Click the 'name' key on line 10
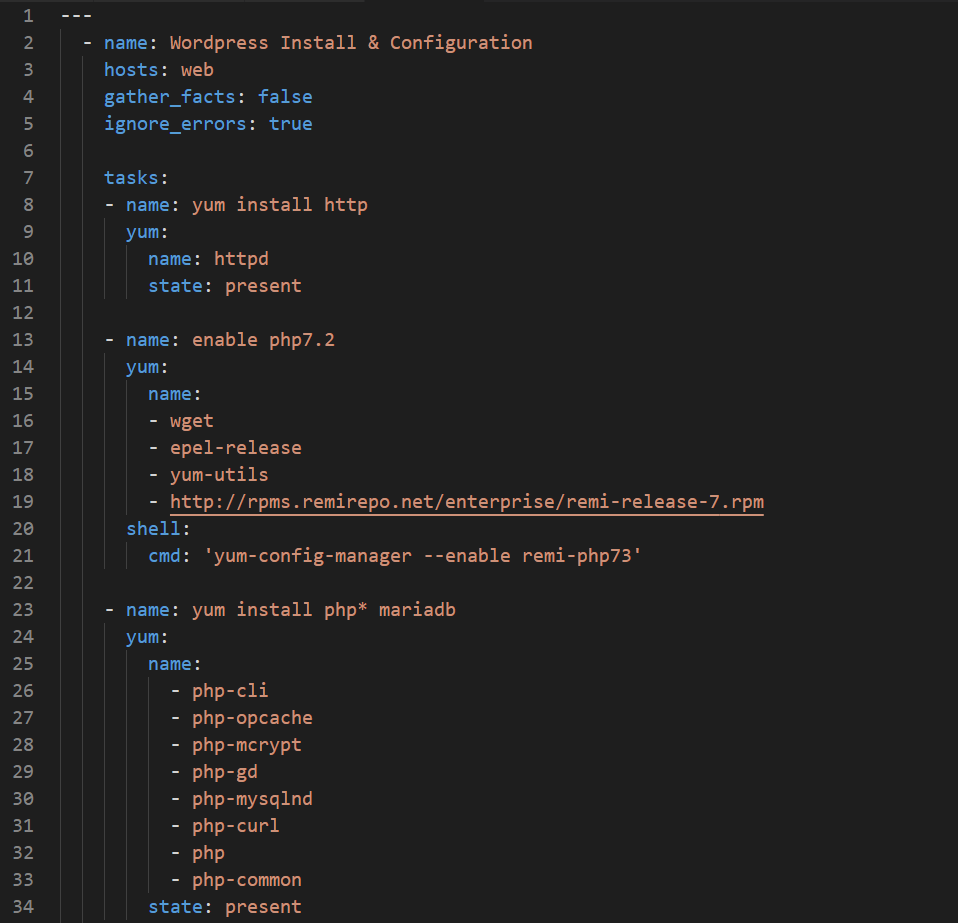The width and height of the screenshot is (958, 923). click(170, 259)
